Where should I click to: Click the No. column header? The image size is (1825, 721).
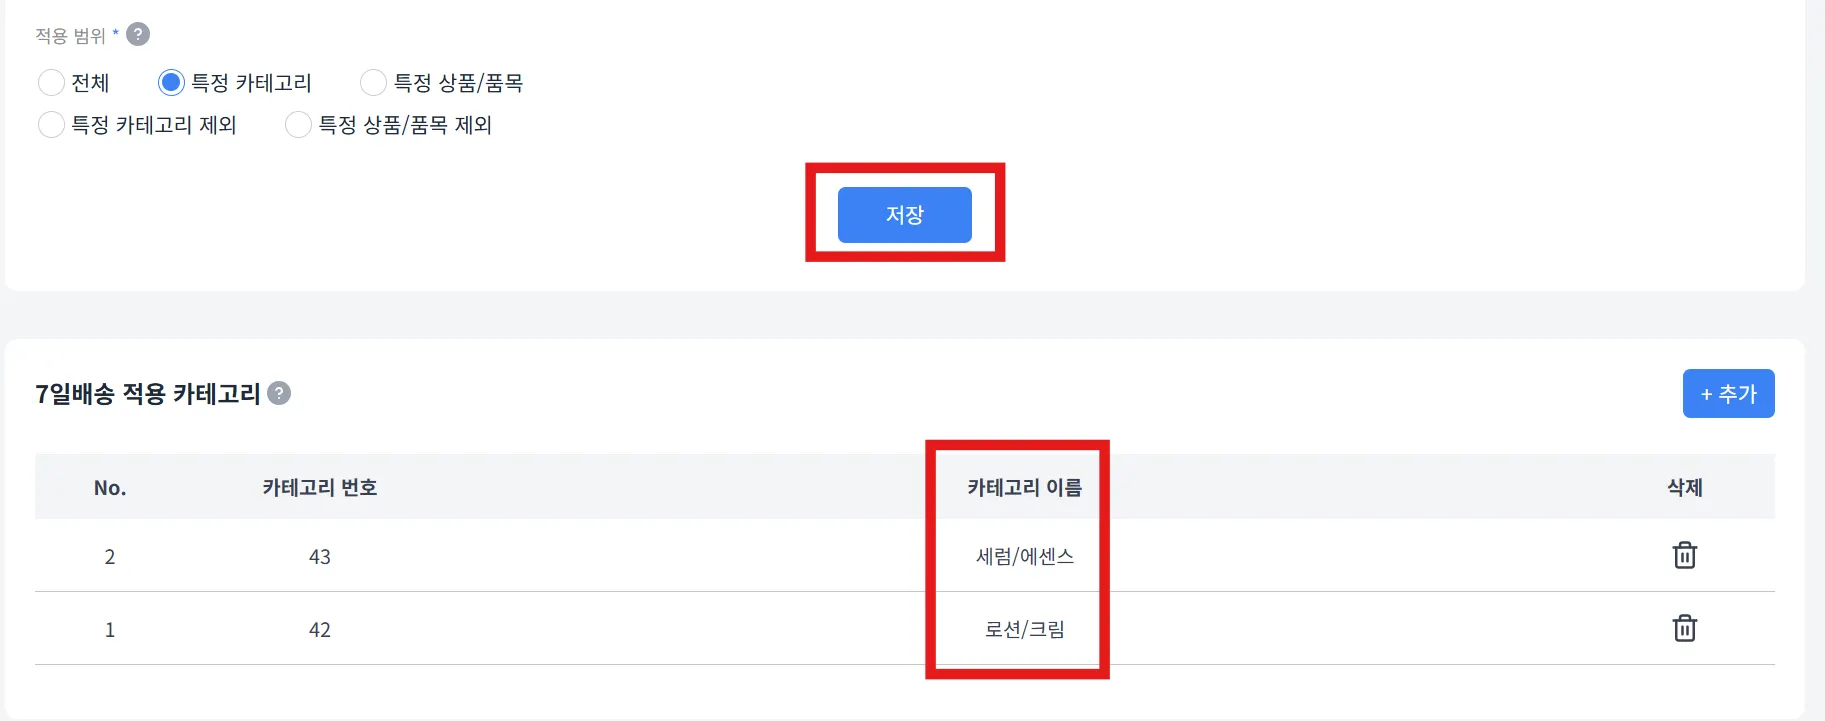[x=110, y=488]
